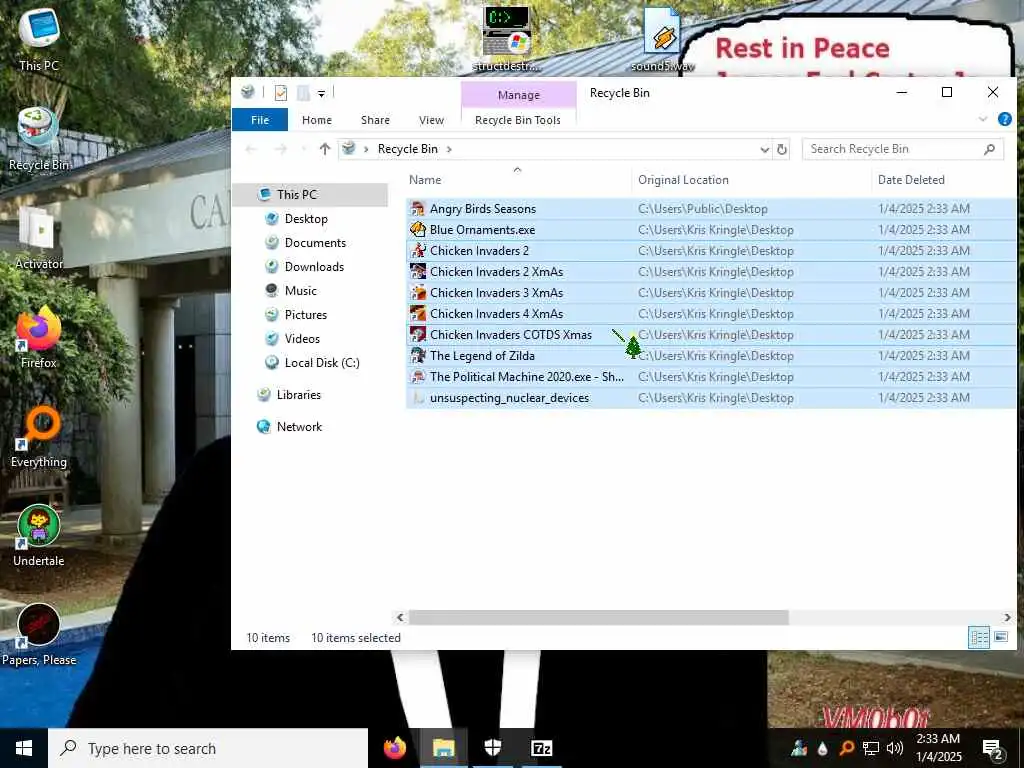The width and height of the screenshot is (1024, 768).
Task: Select Desktop in navigation pane
Action: 306,219
